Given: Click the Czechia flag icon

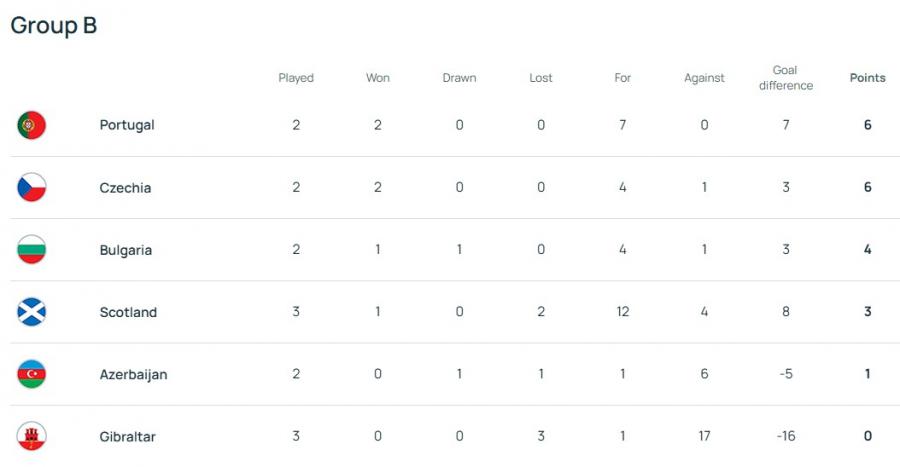Looking at the screenshot, I should [32, 187].
